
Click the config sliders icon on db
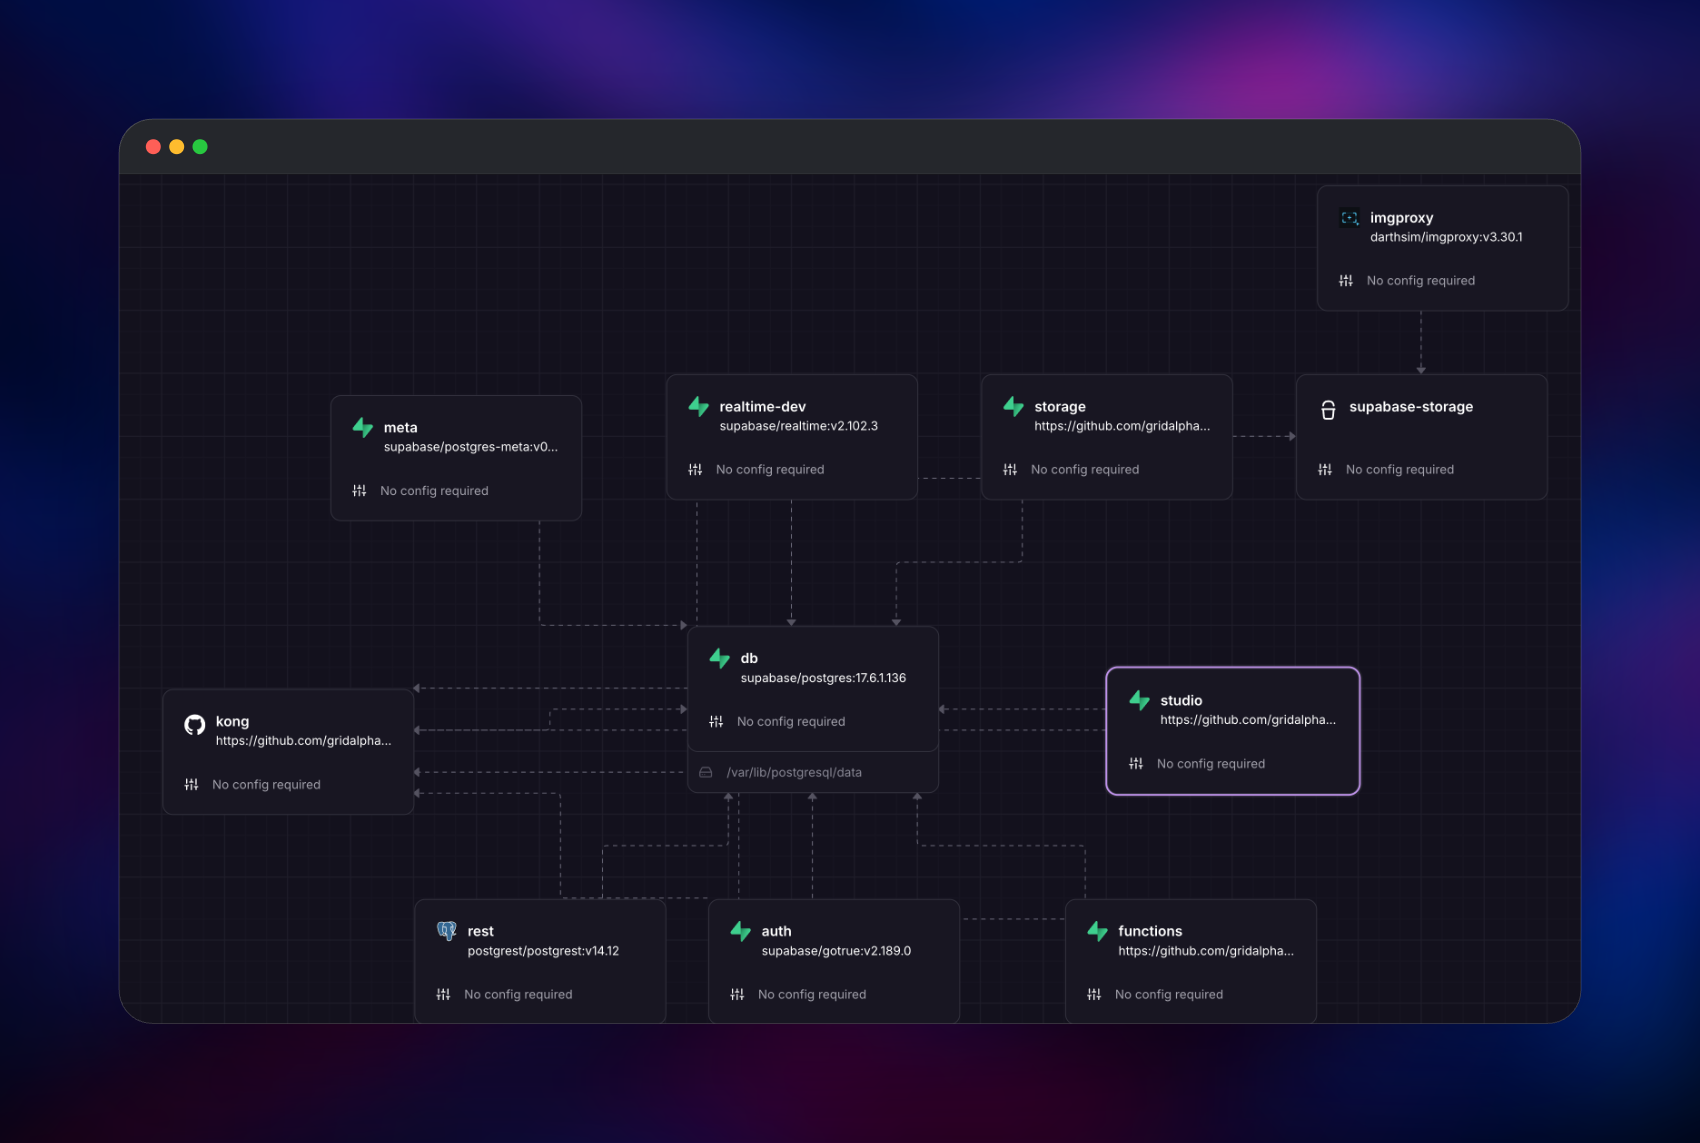pos(716,722)
